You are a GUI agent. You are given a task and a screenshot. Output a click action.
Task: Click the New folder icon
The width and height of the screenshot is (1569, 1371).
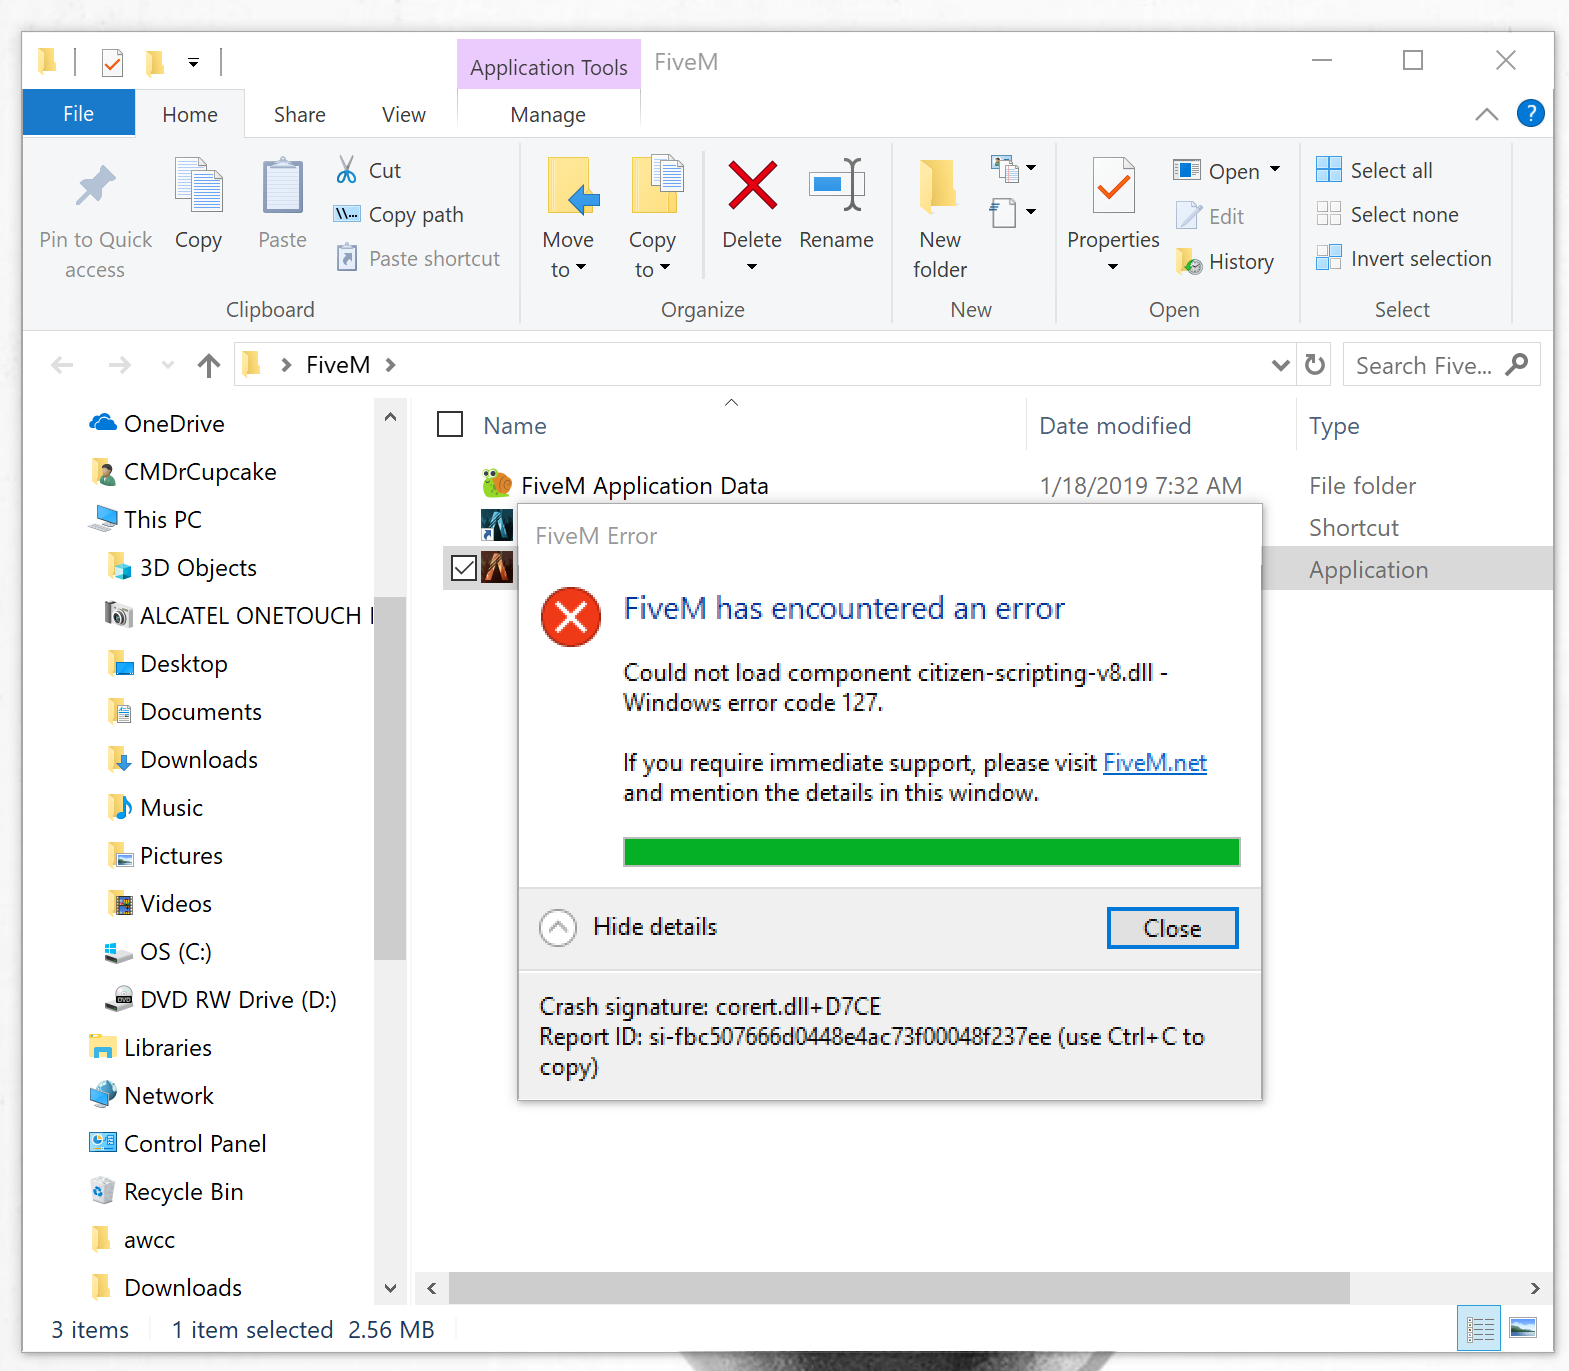938,185
